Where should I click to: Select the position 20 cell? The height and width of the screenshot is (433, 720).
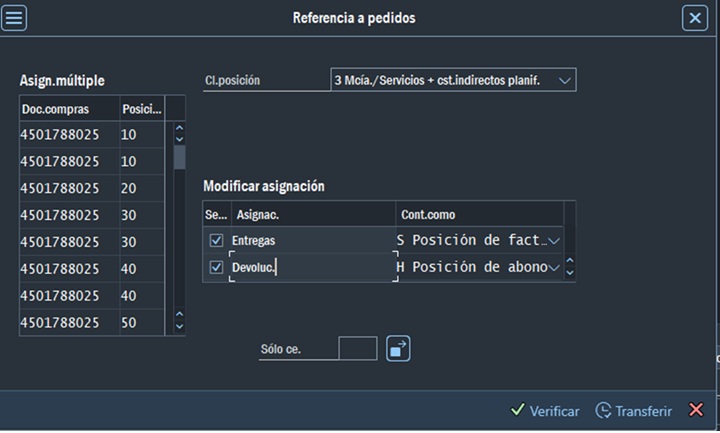coord(142,188)
